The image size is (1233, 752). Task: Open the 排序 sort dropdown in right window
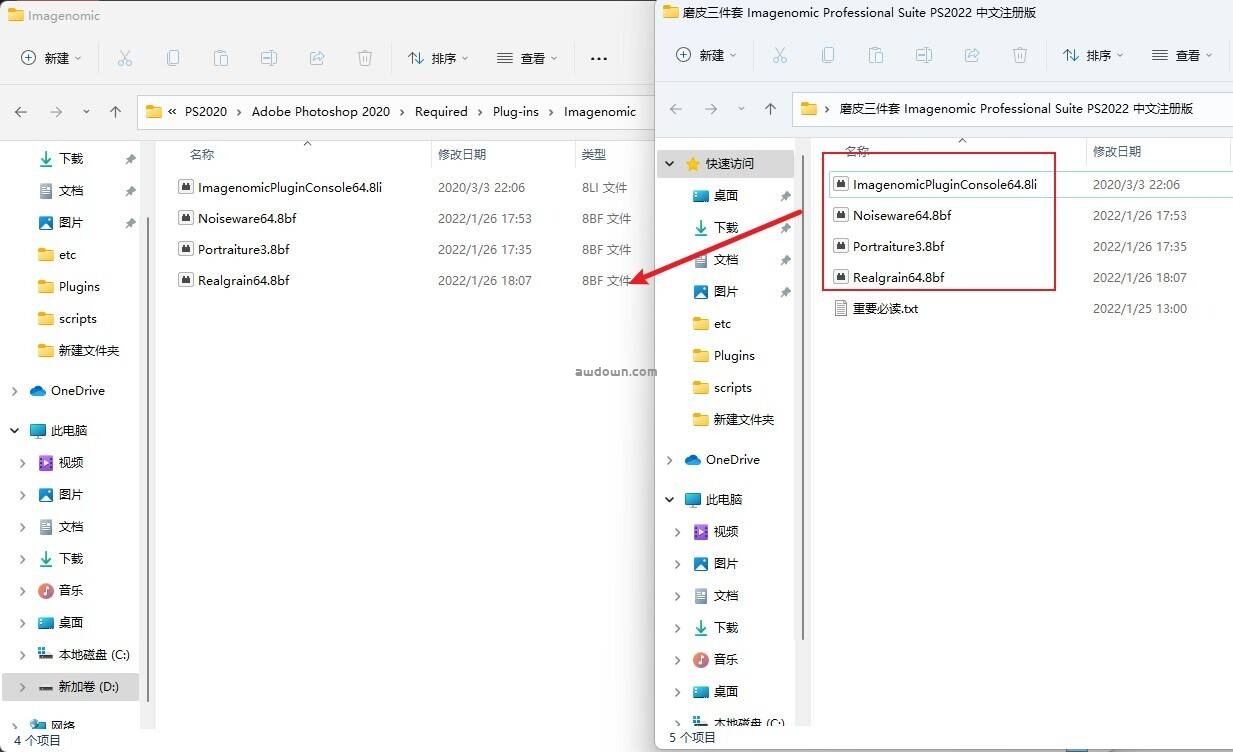[x=1093, y=55]
